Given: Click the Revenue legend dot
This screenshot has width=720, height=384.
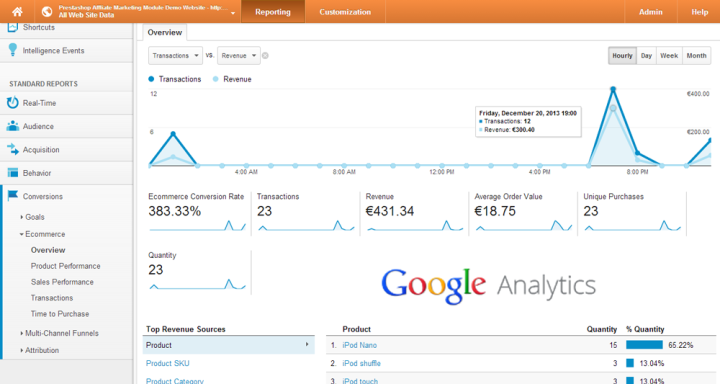Looking at the screenshot, I should point(216,79).
